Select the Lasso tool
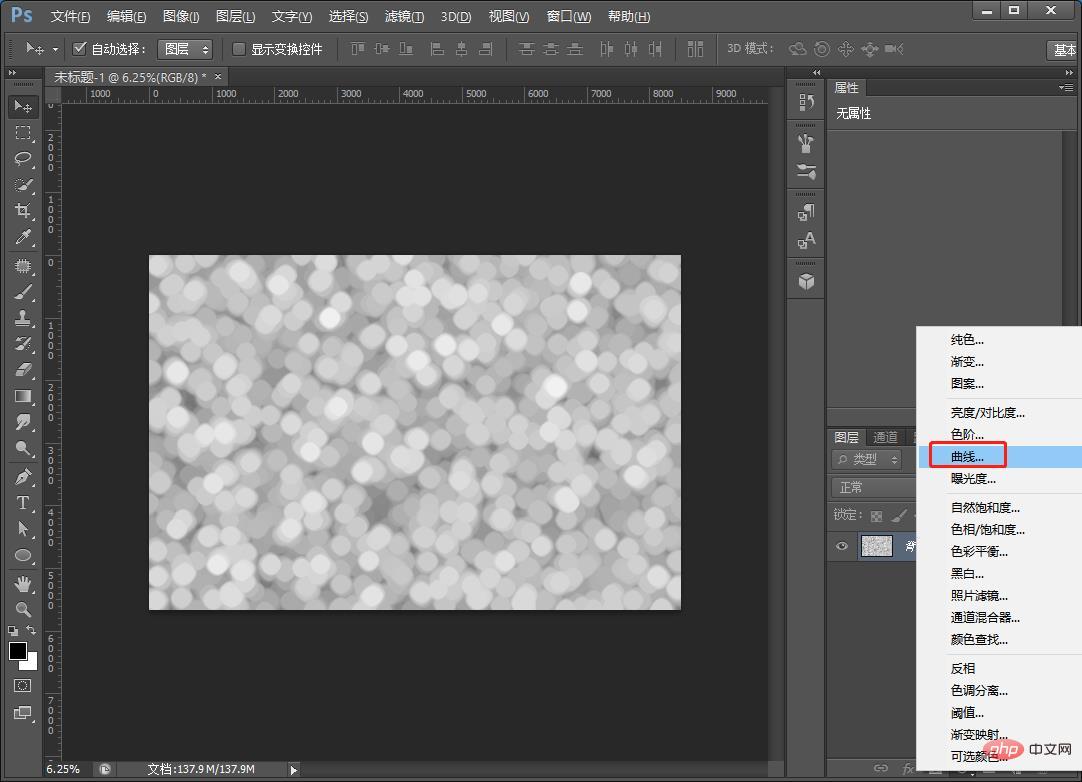The image size is (1082, 782). coord(23,159)
